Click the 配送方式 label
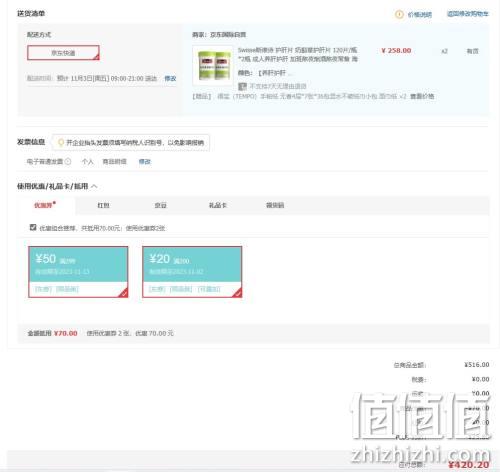Screen dimensions: 500x472 39,35
